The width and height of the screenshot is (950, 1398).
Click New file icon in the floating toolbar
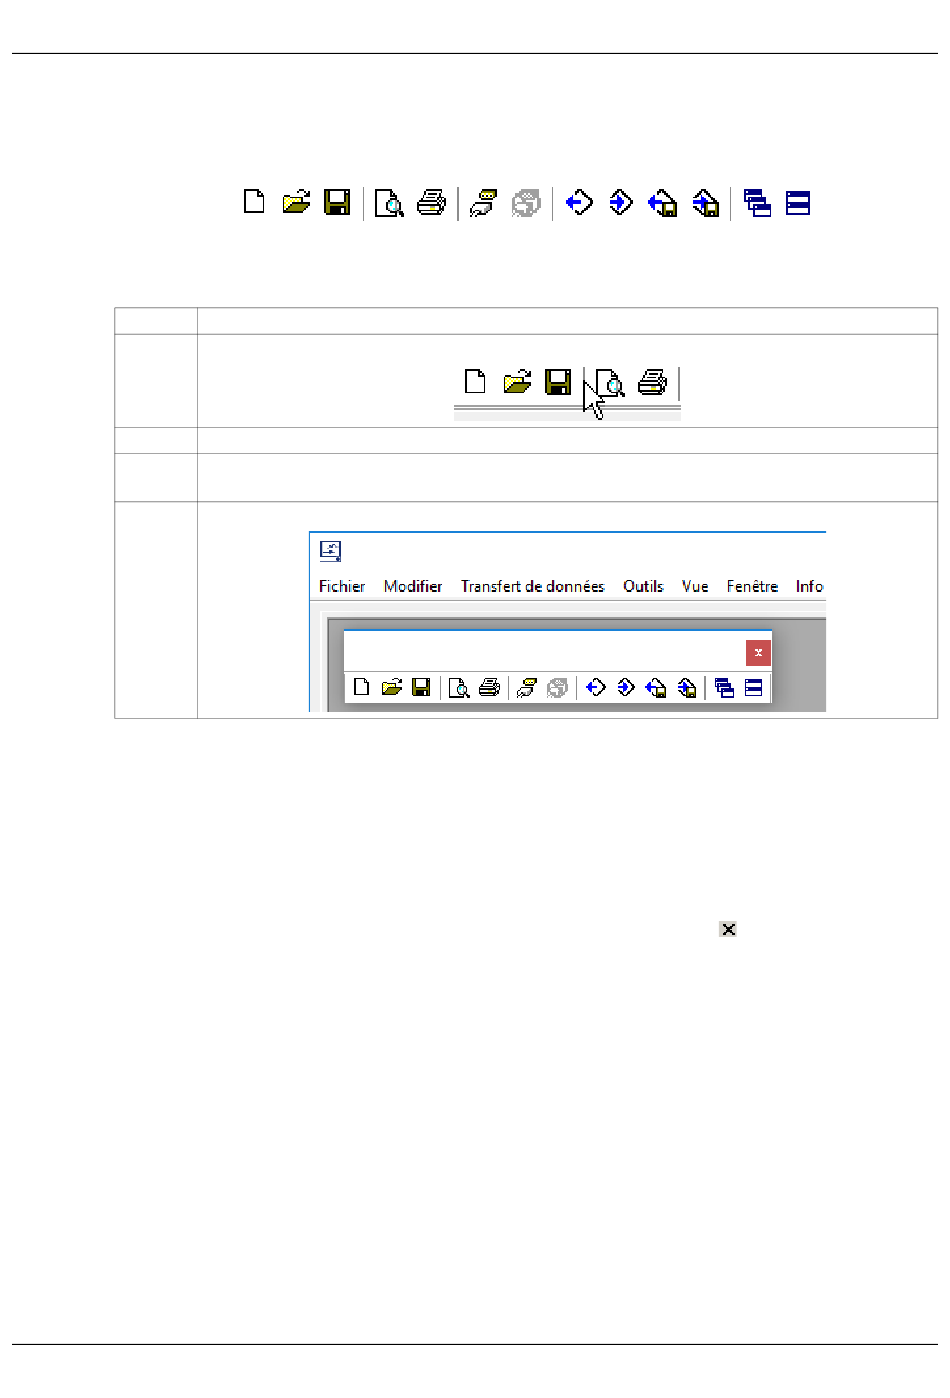pyautogui.click(x=362, y=687)
